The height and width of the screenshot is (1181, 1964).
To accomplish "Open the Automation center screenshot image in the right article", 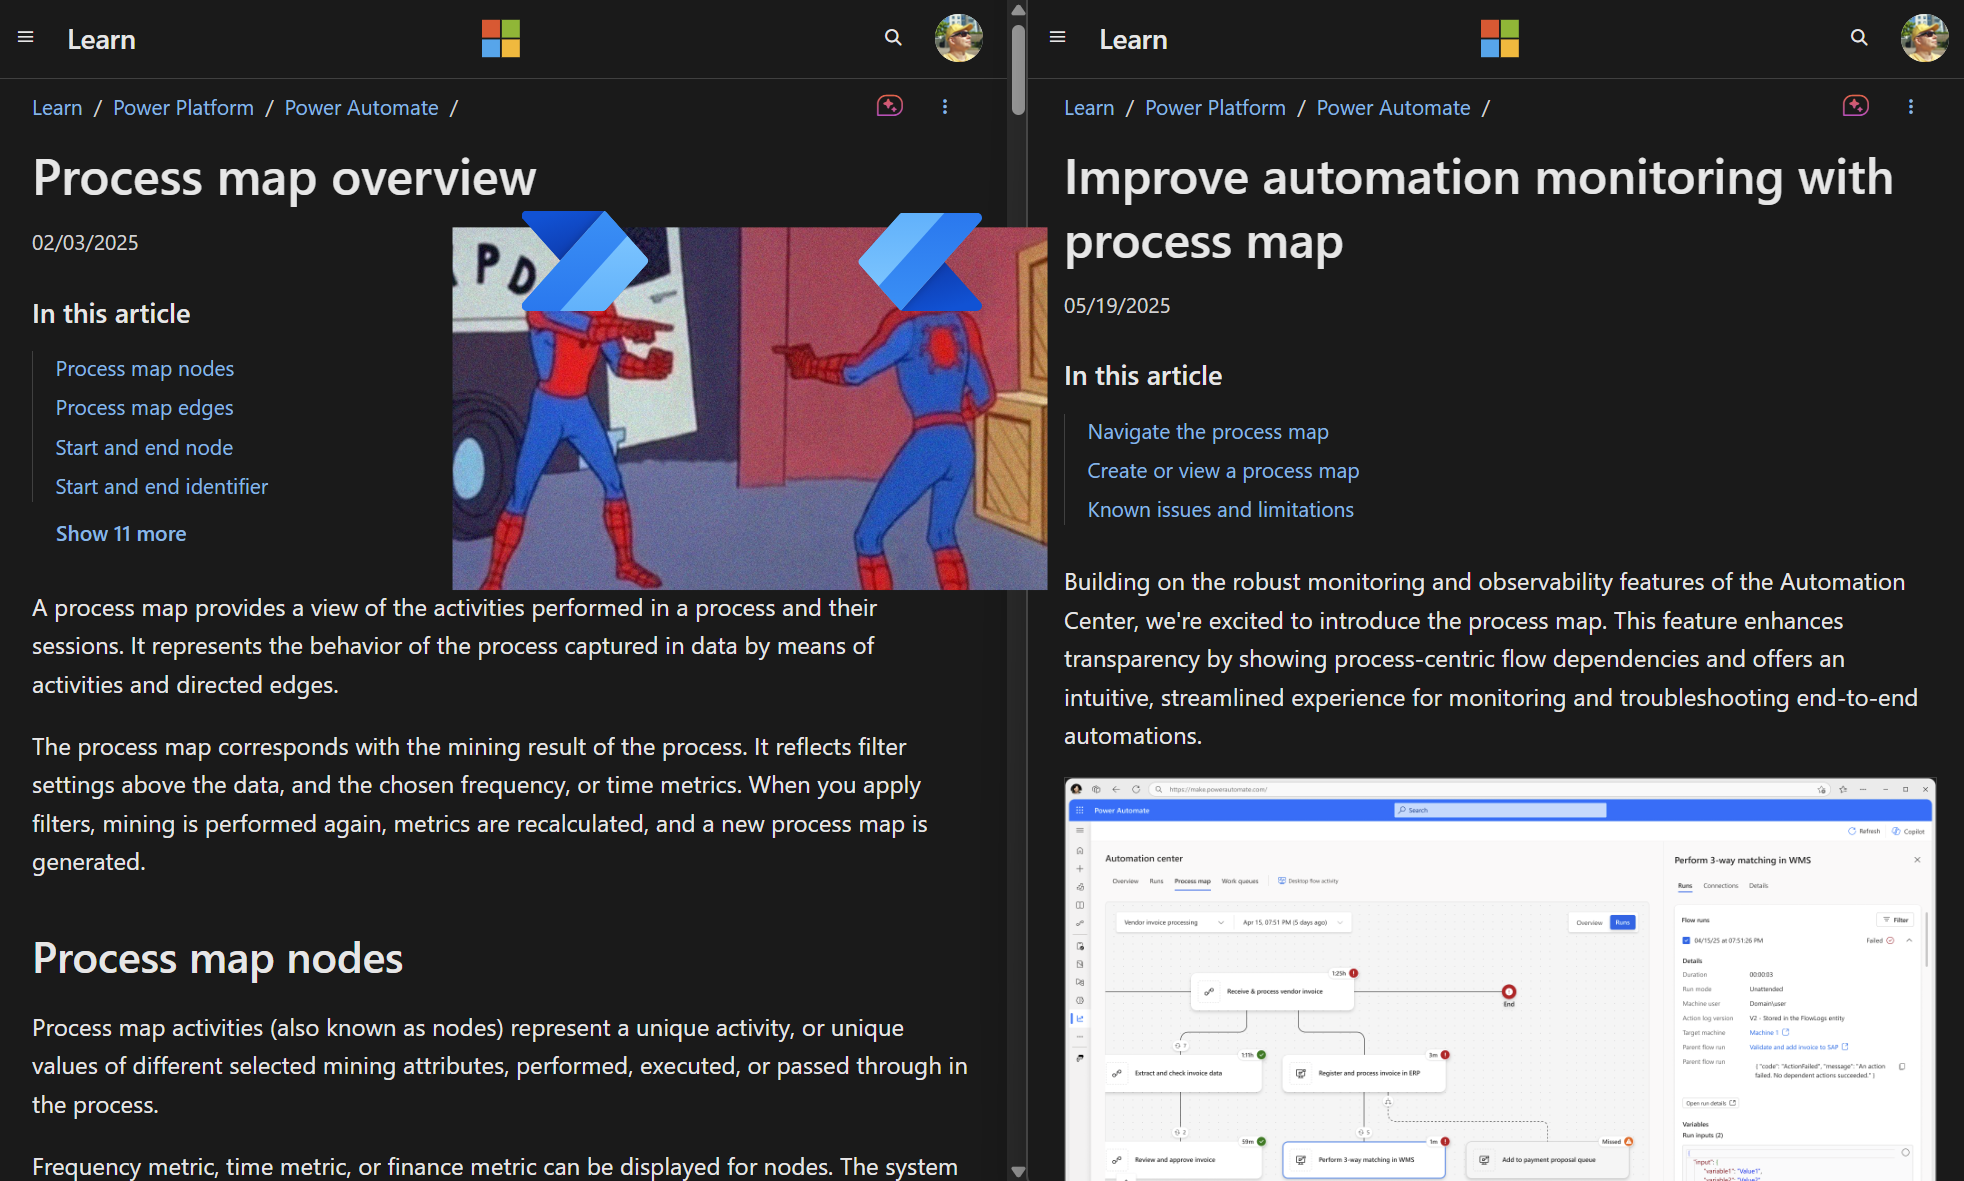I will click(x=1500, y=979).
